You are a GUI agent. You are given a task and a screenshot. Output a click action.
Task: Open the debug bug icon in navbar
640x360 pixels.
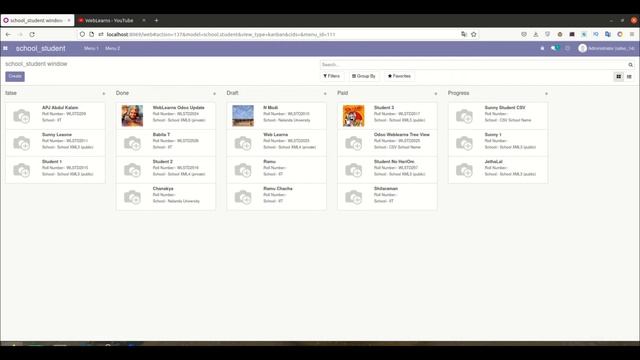click(542, 48)
